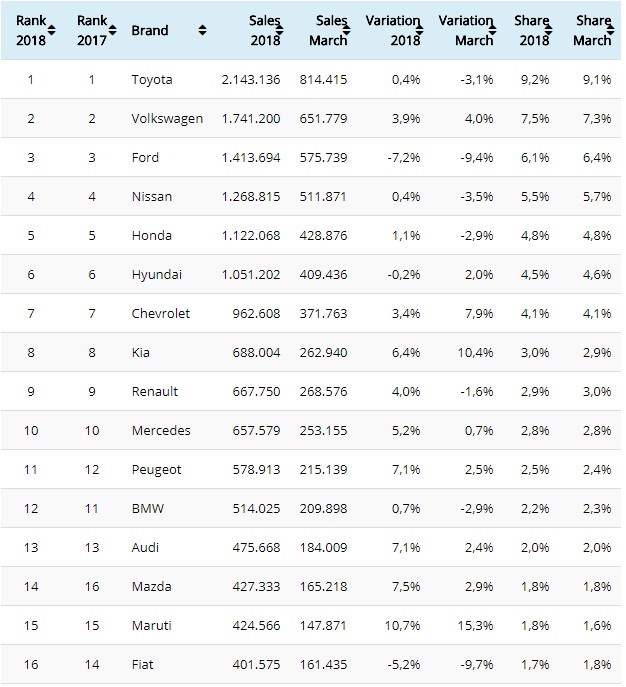This screenshot has width=626, height=687.
Task: Select Fiat's -9,7% Variation March cell
Action: click(x=475, y=665)
